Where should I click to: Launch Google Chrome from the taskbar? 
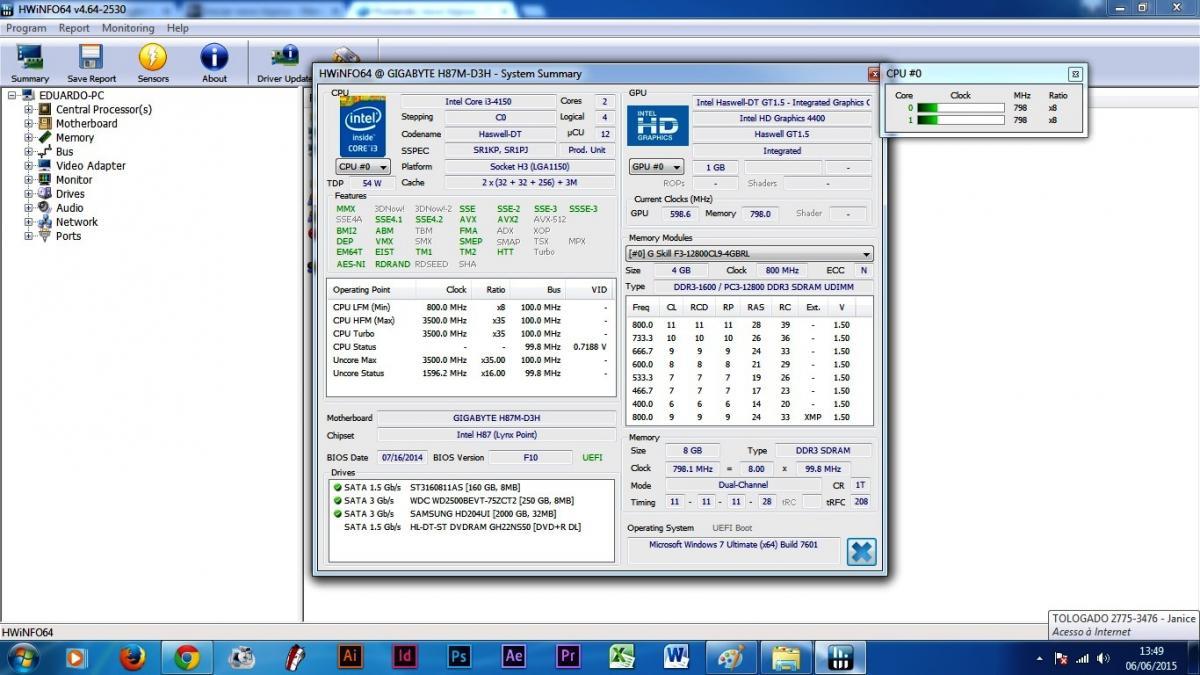tap(186, 657)
